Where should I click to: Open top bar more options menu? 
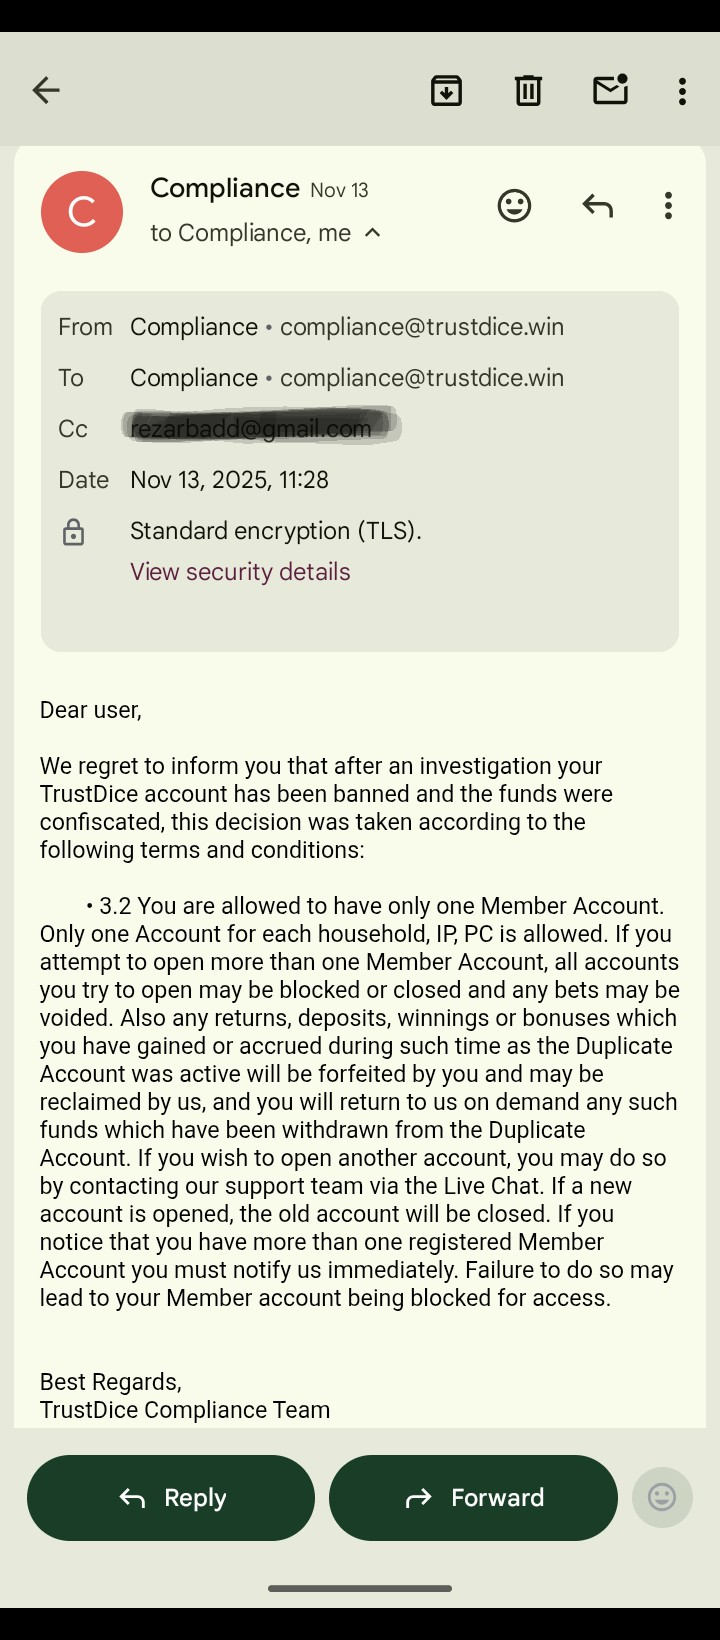click(x=682, y=91)
